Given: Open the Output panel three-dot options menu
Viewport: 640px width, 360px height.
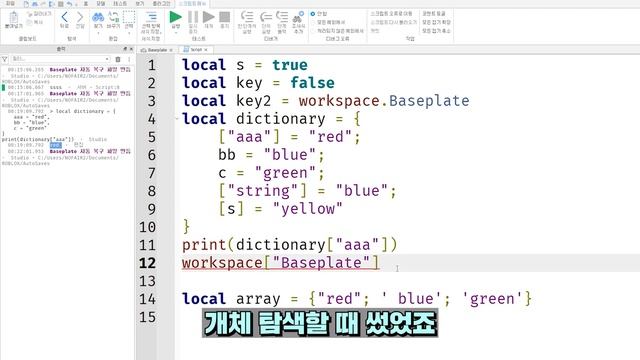Looking at the screenshot, I should click(x=129, y=59).
